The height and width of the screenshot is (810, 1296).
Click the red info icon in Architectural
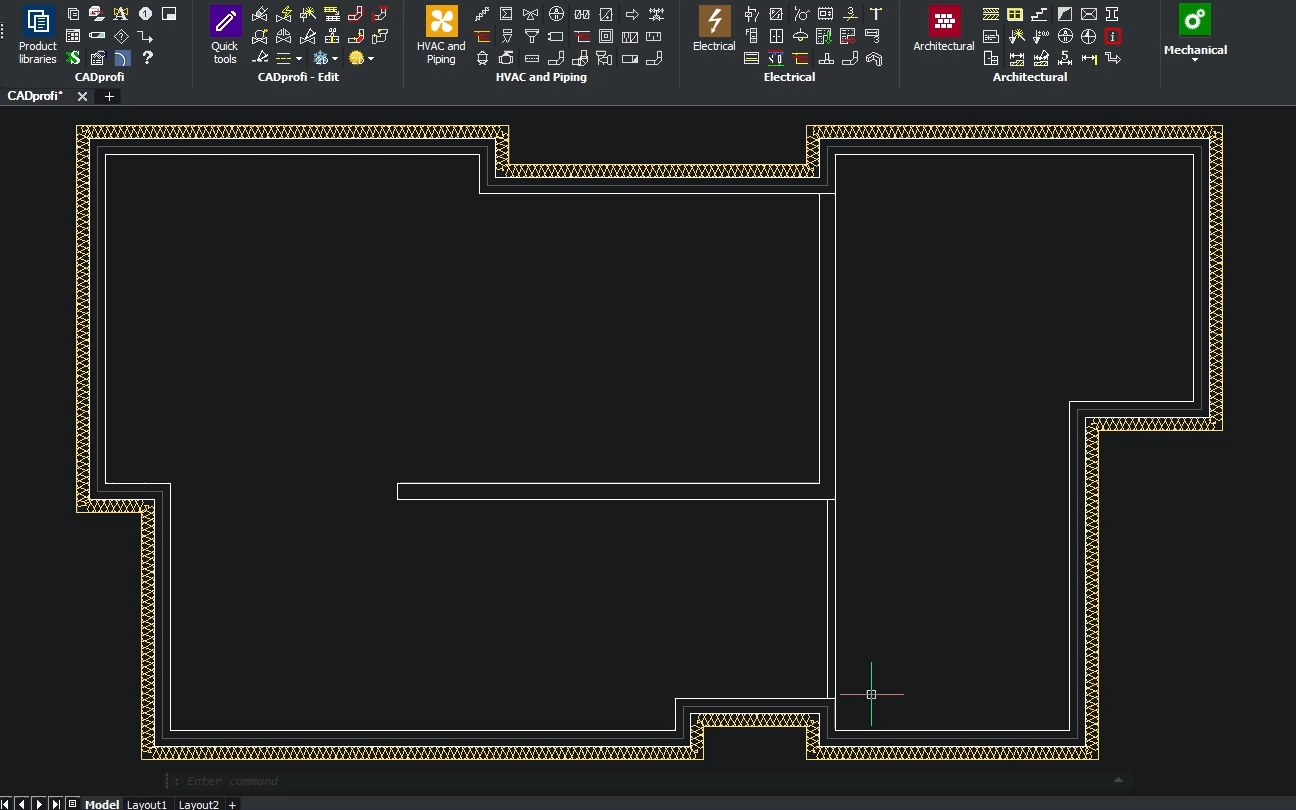coord(1113,36)
